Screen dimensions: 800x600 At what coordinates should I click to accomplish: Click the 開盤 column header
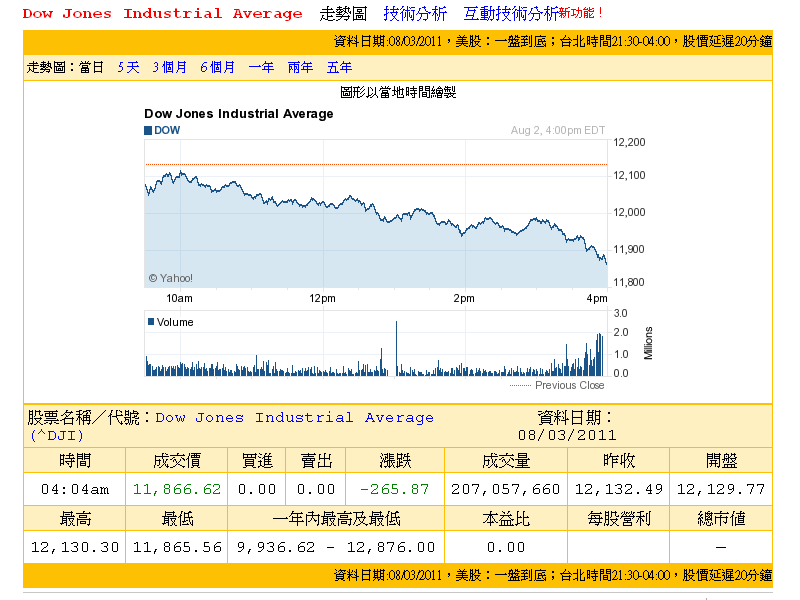(721, 461)
